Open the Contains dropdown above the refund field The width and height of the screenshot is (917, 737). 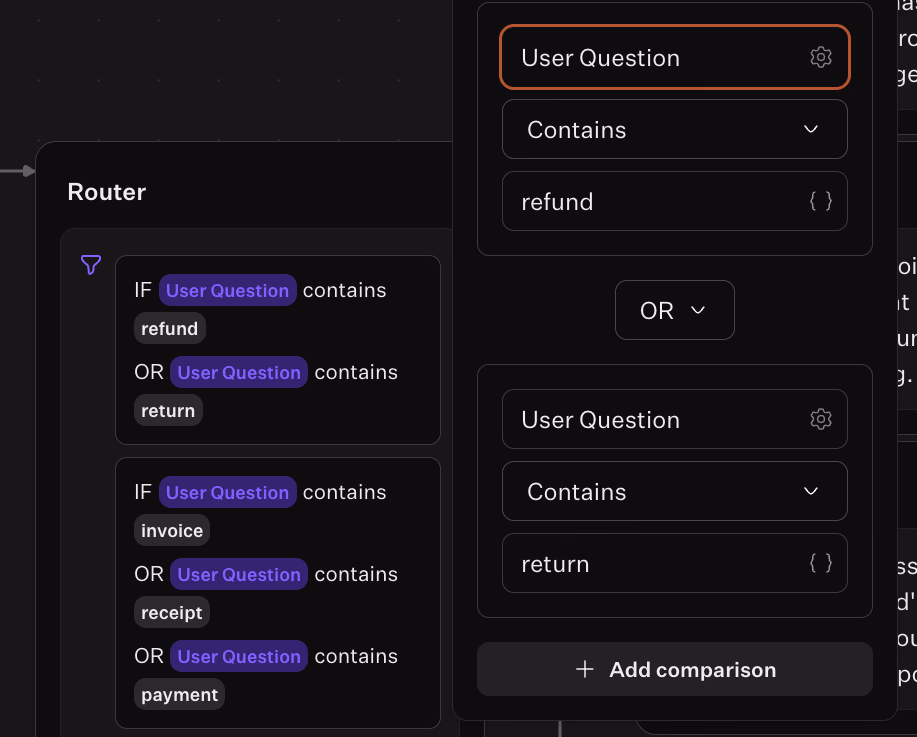(674, 130)
